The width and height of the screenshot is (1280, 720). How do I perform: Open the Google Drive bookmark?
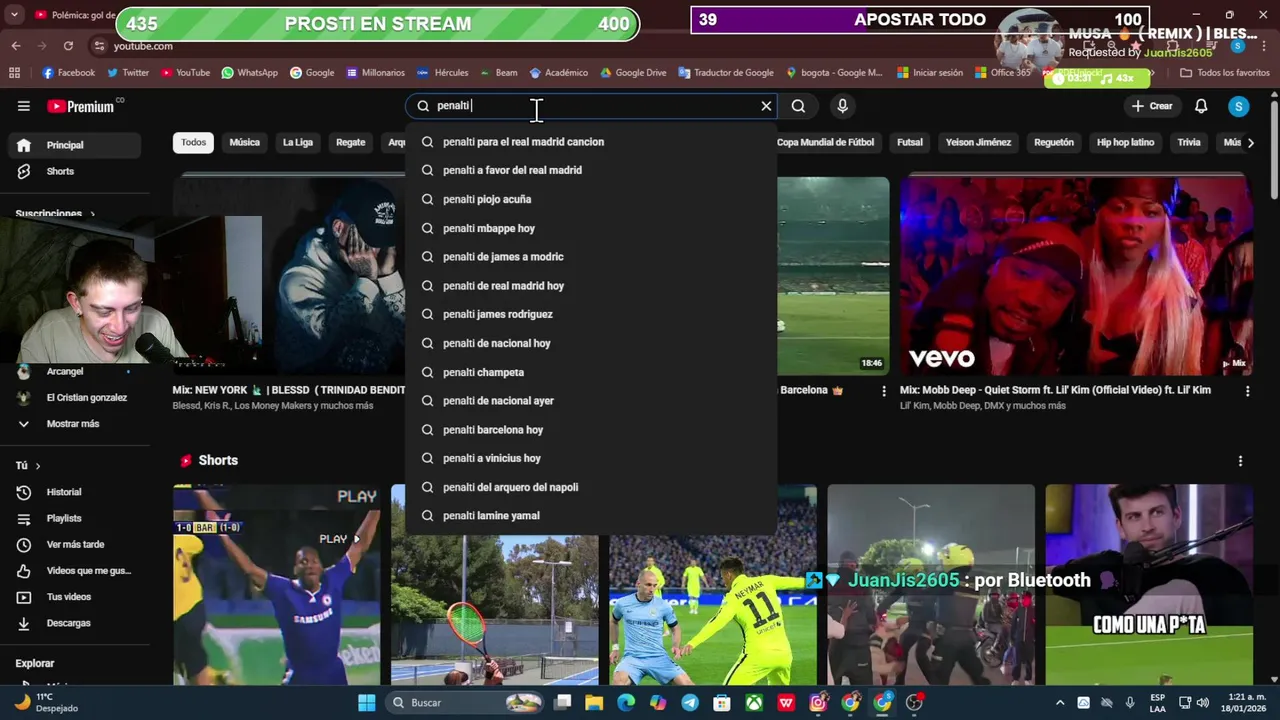point(633,73)
